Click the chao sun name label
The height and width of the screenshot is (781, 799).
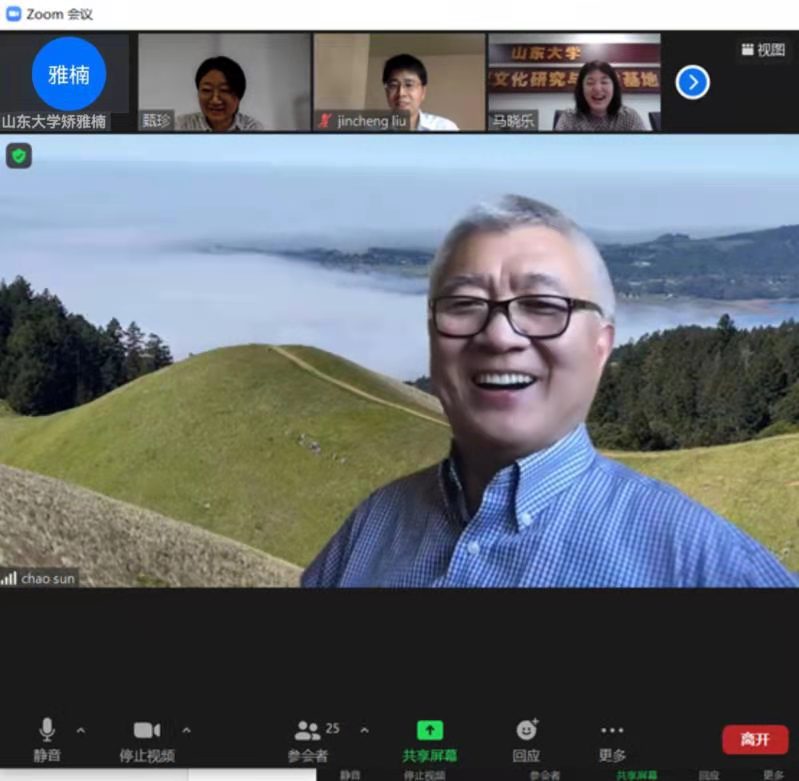point(49,578)
